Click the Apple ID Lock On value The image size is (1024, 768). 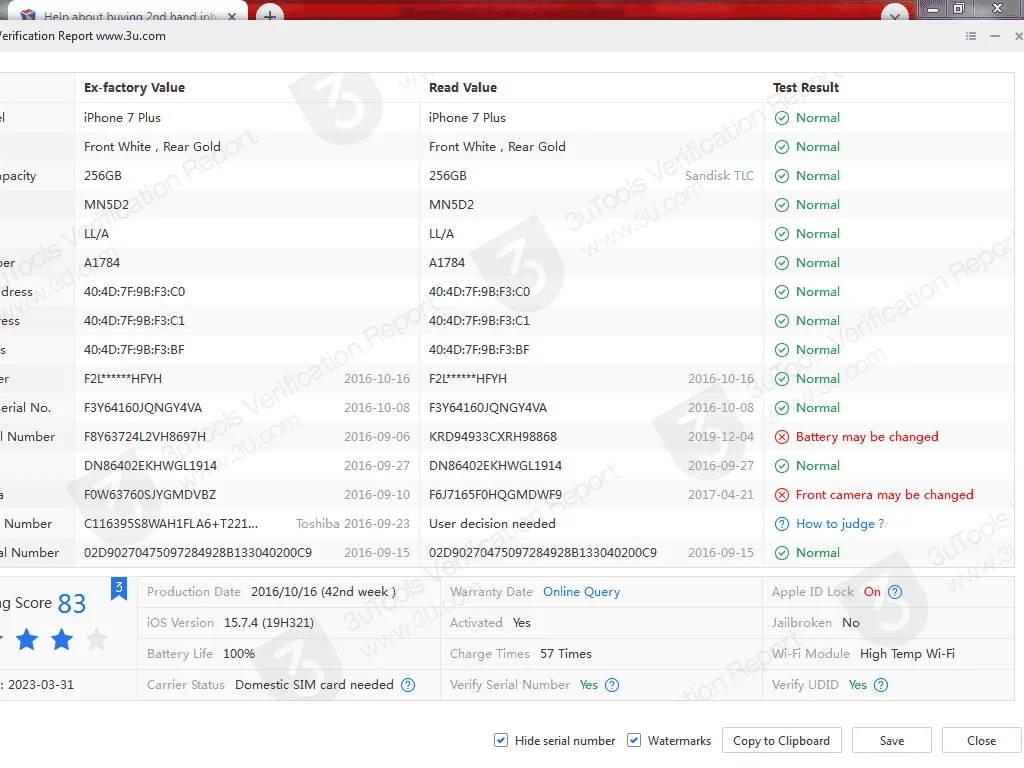872,592
